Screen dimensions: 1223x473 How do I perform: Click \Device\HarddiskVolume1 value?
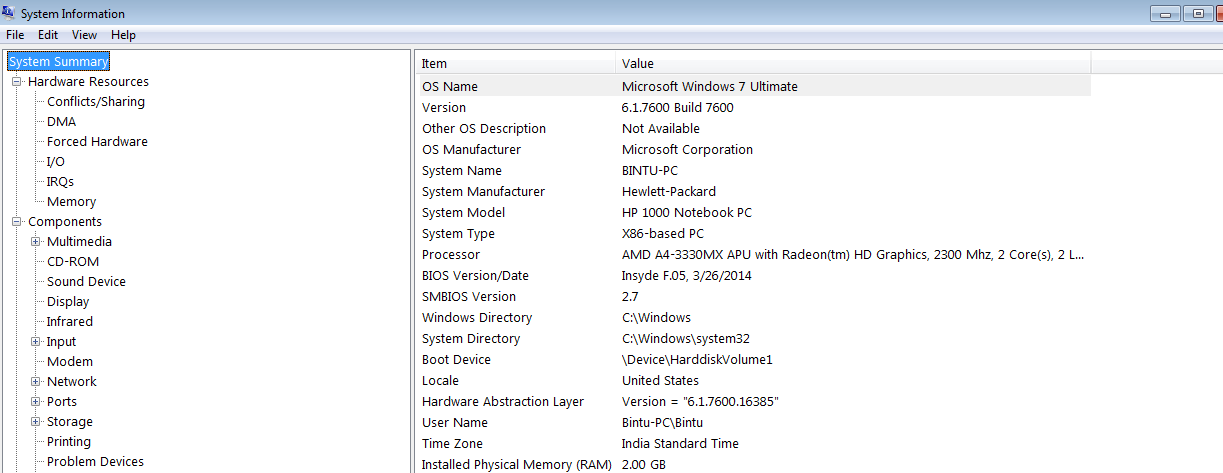697,360
